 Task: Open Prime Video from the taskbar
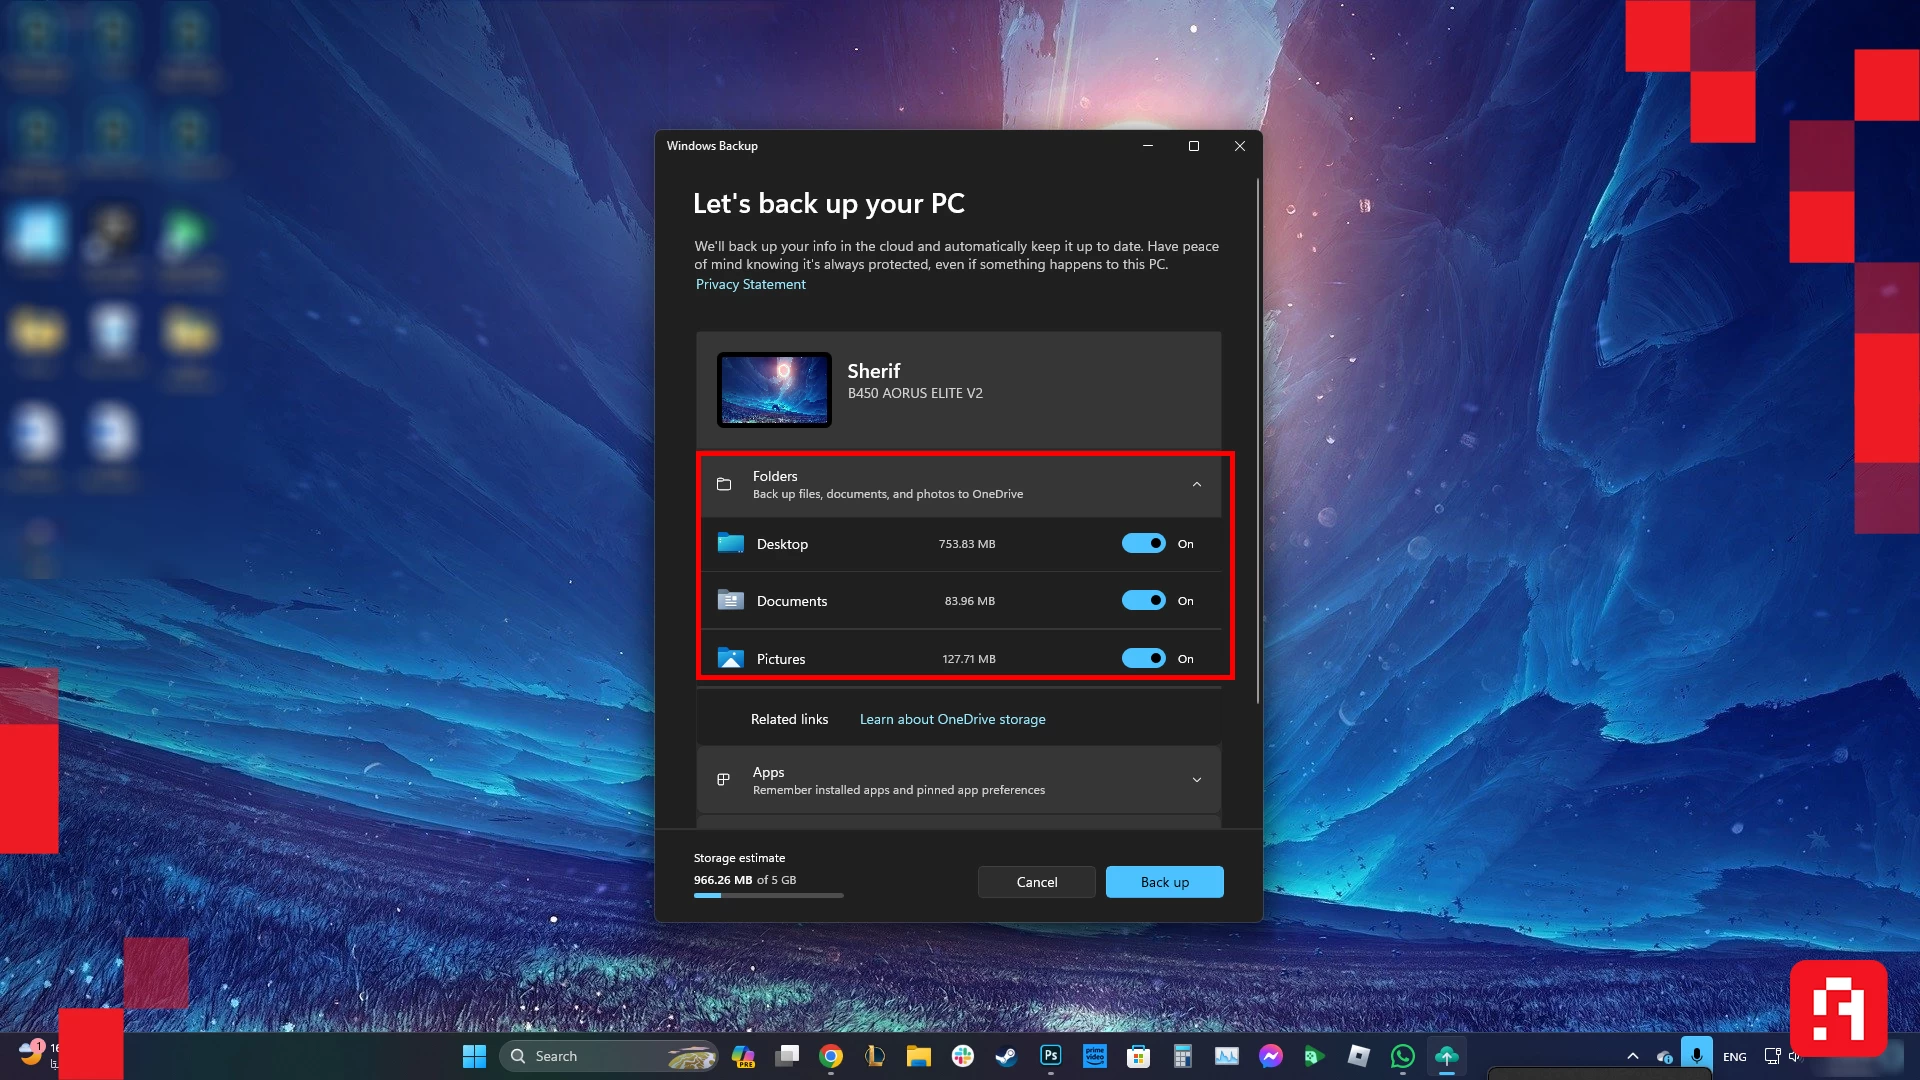1095,1056
